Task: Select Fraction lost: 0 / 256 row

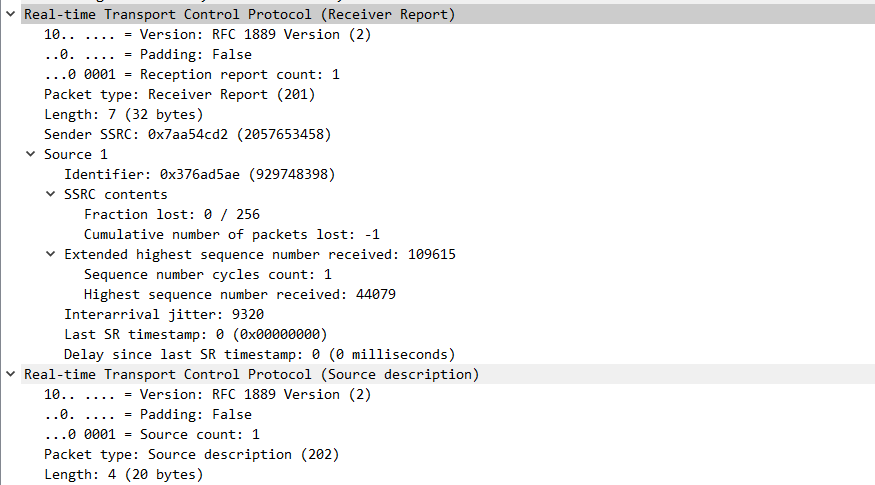Action: coord(172,214)
